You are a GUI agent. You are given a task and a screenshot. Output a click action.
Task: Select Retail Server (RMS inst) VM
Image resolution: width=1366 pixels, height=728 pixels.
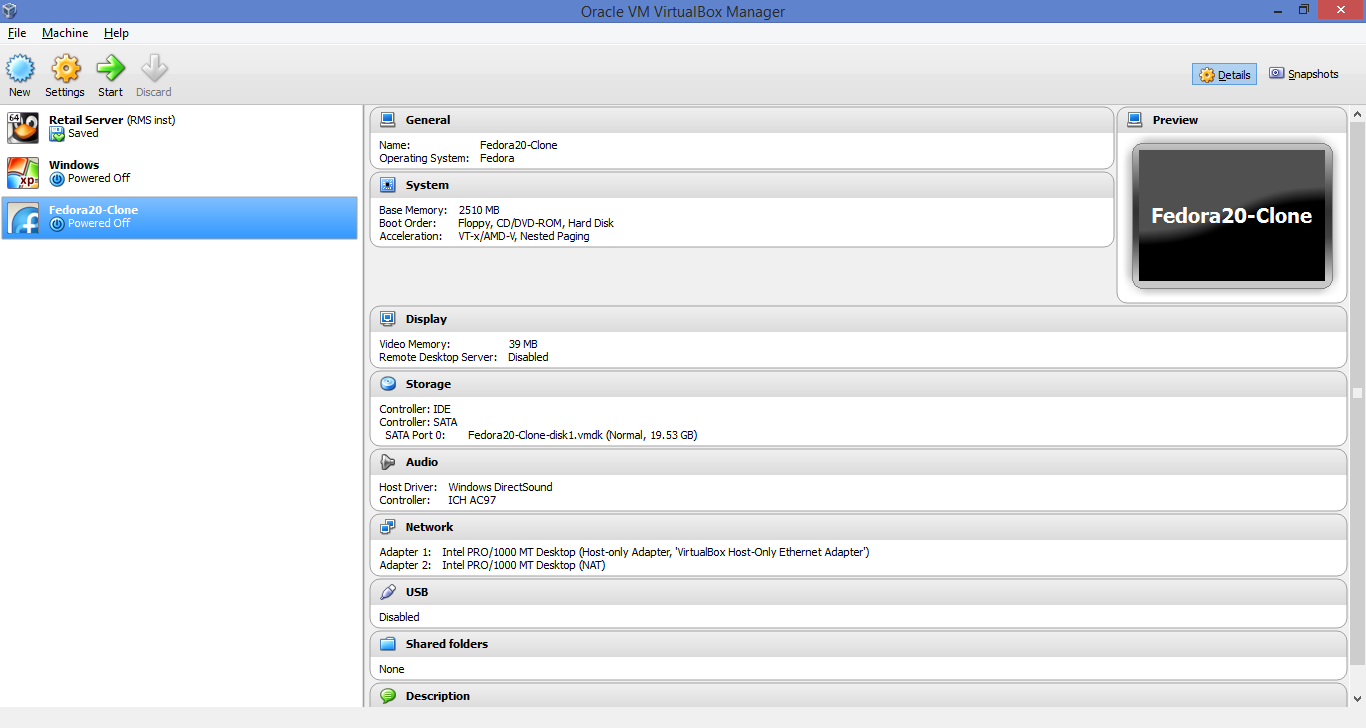(179, 127)
